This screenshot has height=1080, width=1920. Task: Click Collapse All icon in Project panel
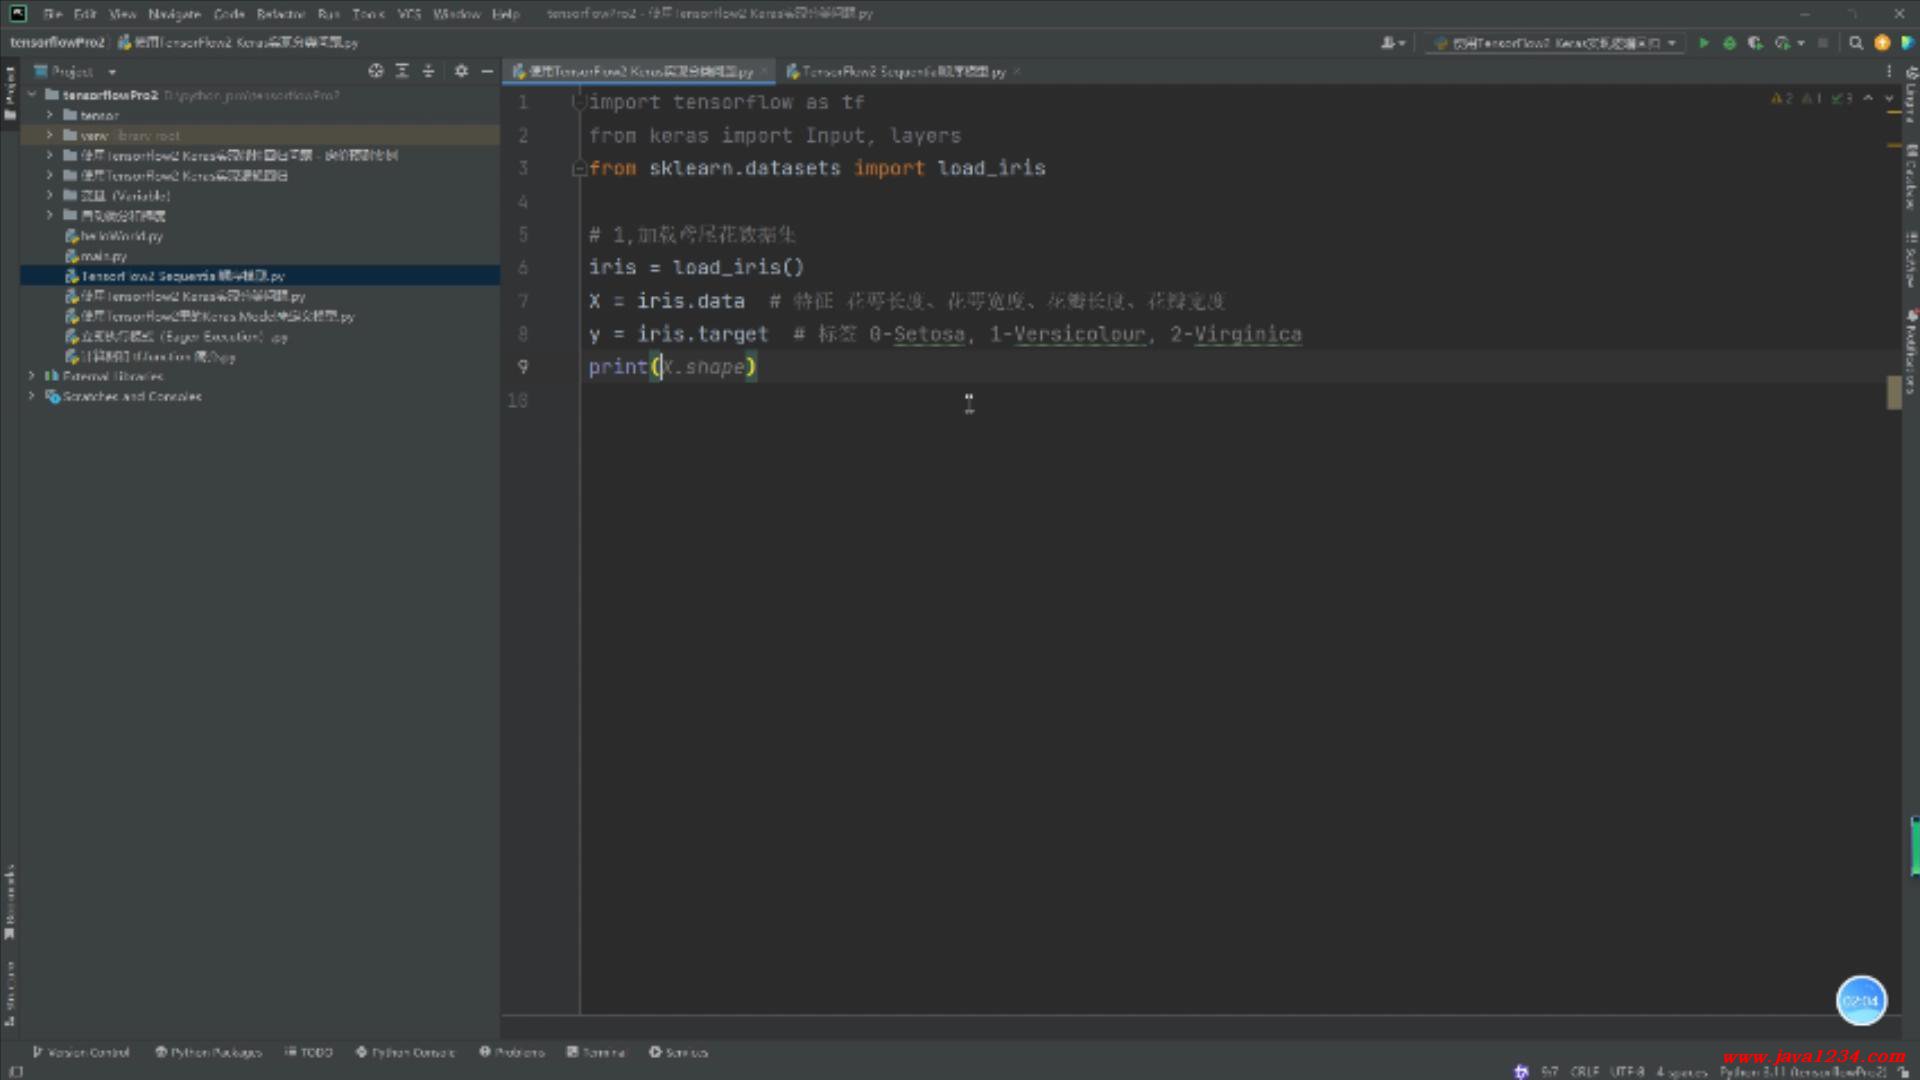point(428,71)
